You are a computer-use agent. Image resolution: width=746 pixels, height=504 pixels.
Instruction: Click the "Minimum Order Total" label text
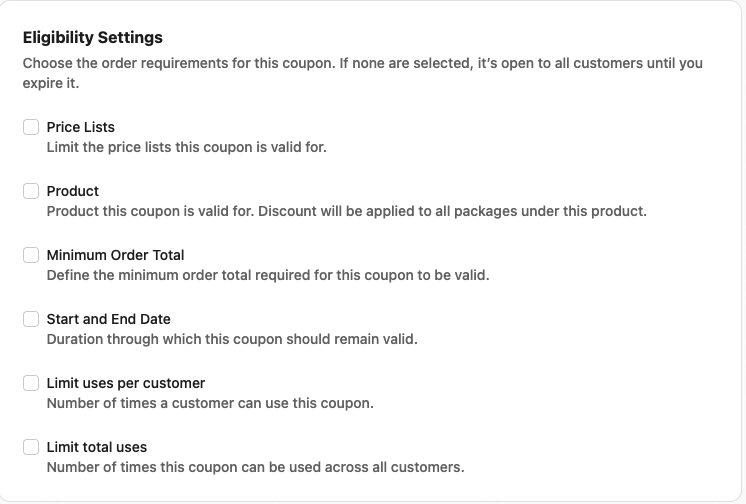click(116, 255)
